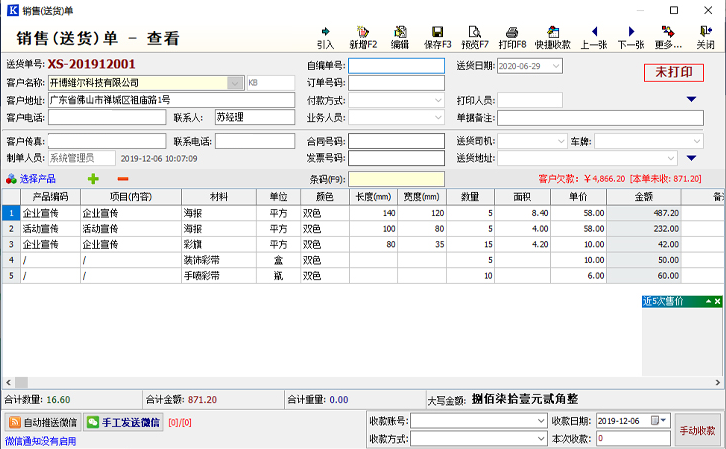This screenshot has width=726, height=449.
Task: Click blue triangle beside 打印人员 field
Action: click(691, 99)
